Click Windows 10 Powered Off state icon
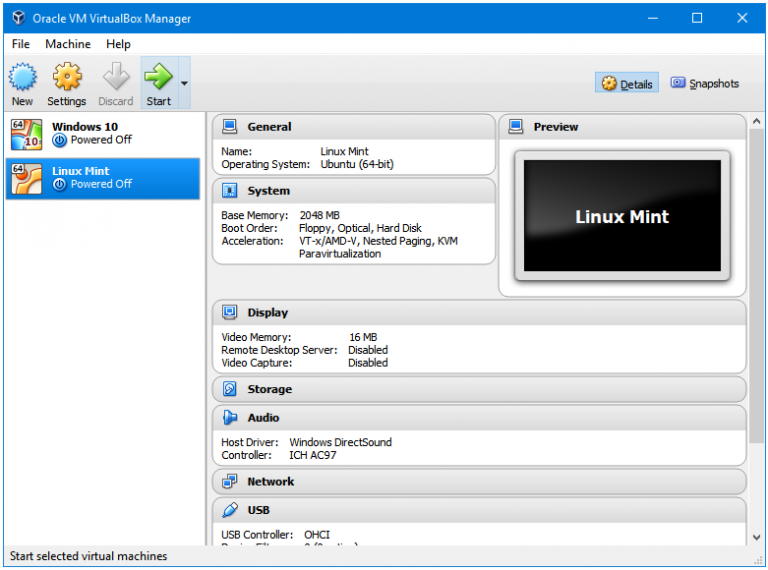The height and width of the screenshot is (570, 768). (x=59, y=141)
